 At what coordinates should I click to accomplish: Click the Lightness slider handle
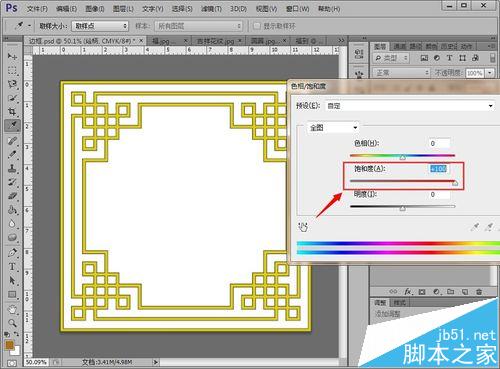(403, 208)
